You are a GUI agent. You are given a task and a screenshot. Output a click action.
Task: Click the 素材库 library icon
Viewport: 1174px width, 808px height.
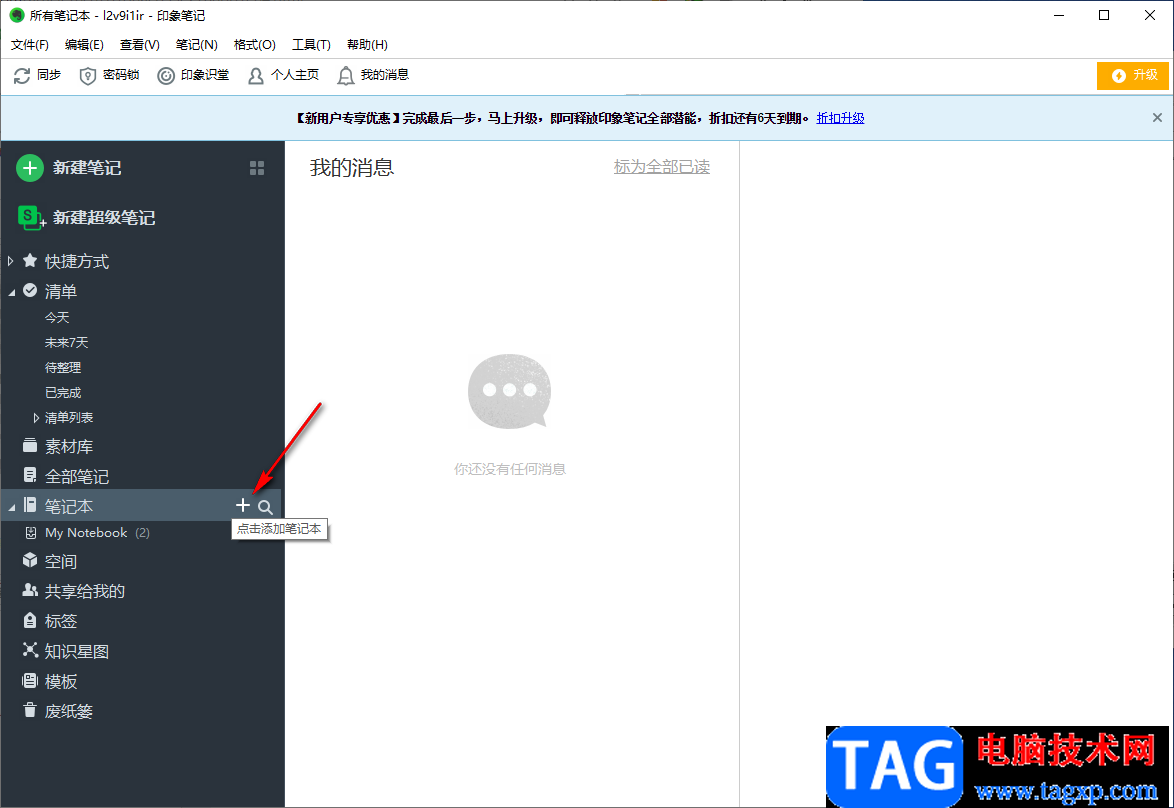coord(30,446)
